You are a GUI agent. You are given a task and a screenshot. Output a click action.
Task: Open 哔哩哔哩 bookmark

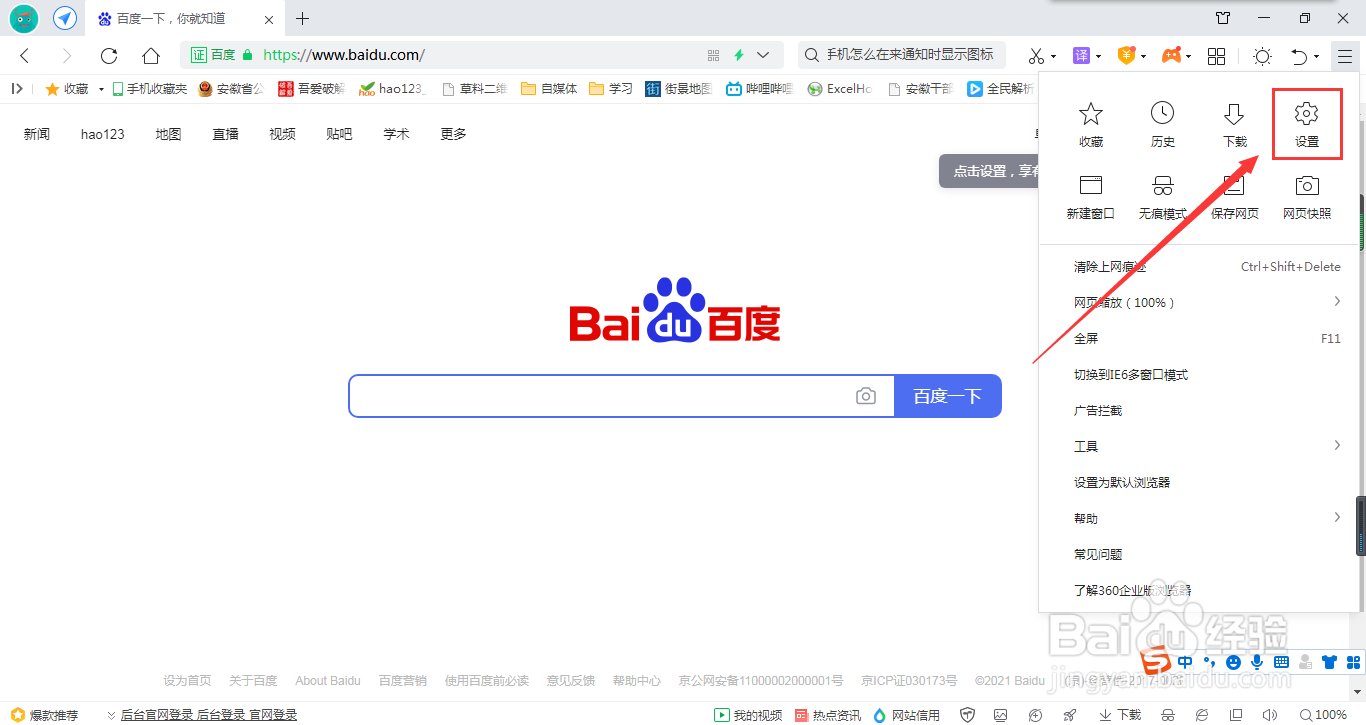pos(759,89)
